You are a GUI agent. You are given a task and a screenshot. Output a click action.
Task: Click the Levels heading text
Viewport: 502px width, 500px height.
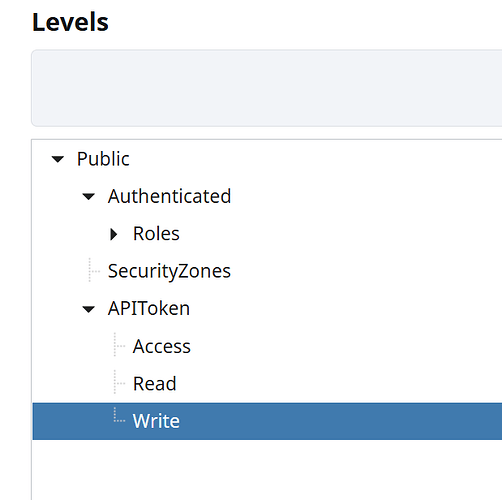70,22
